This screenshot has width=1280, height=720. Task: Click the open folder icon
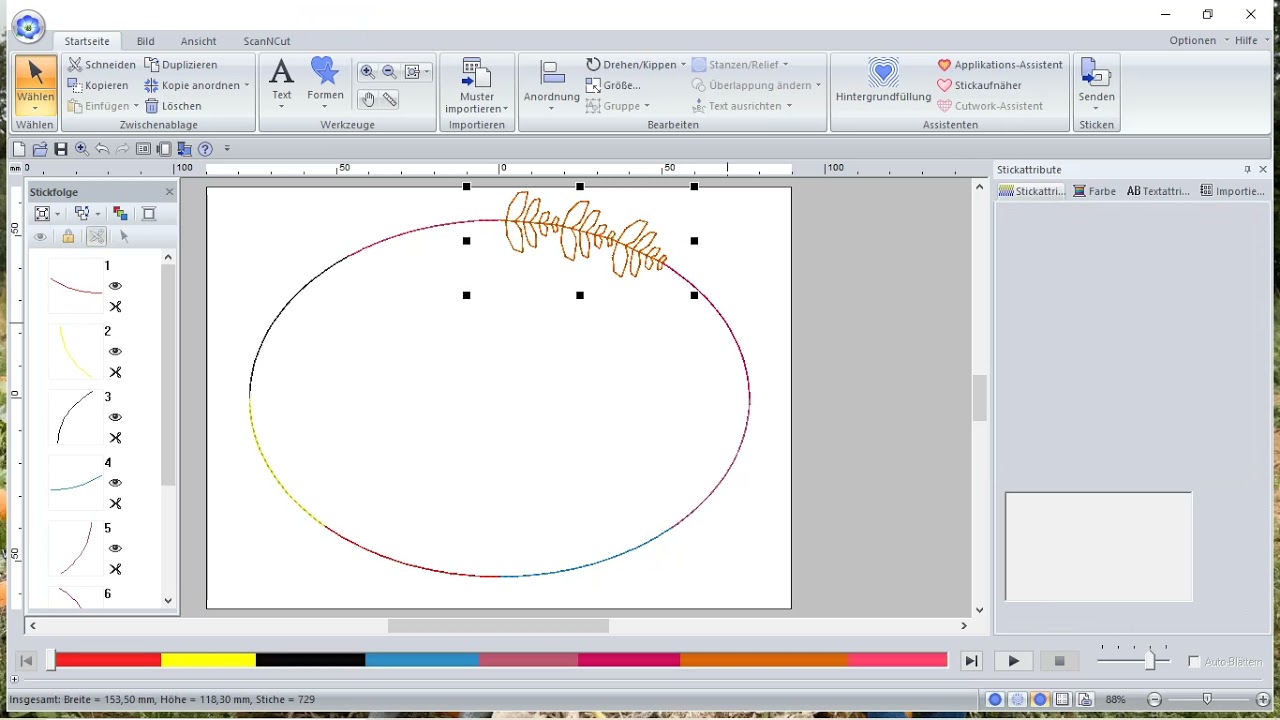(40, 149)
